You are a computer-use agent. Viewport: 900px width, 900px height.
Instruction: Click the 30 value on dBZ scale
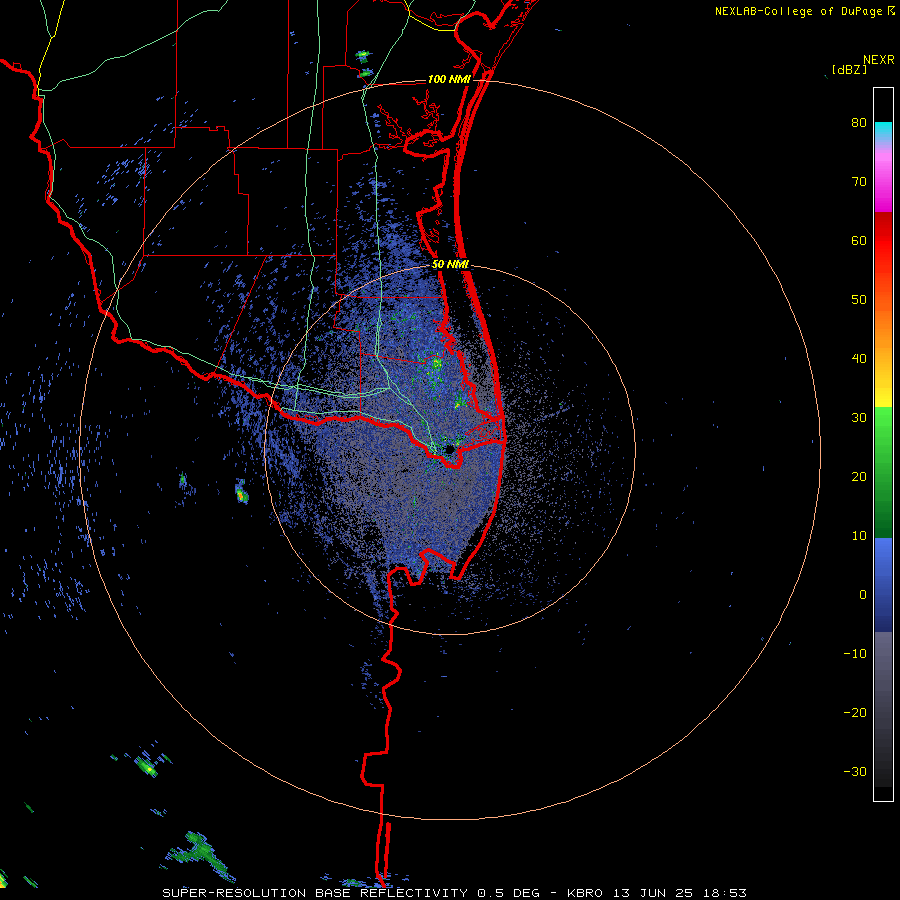coord(859,418)
